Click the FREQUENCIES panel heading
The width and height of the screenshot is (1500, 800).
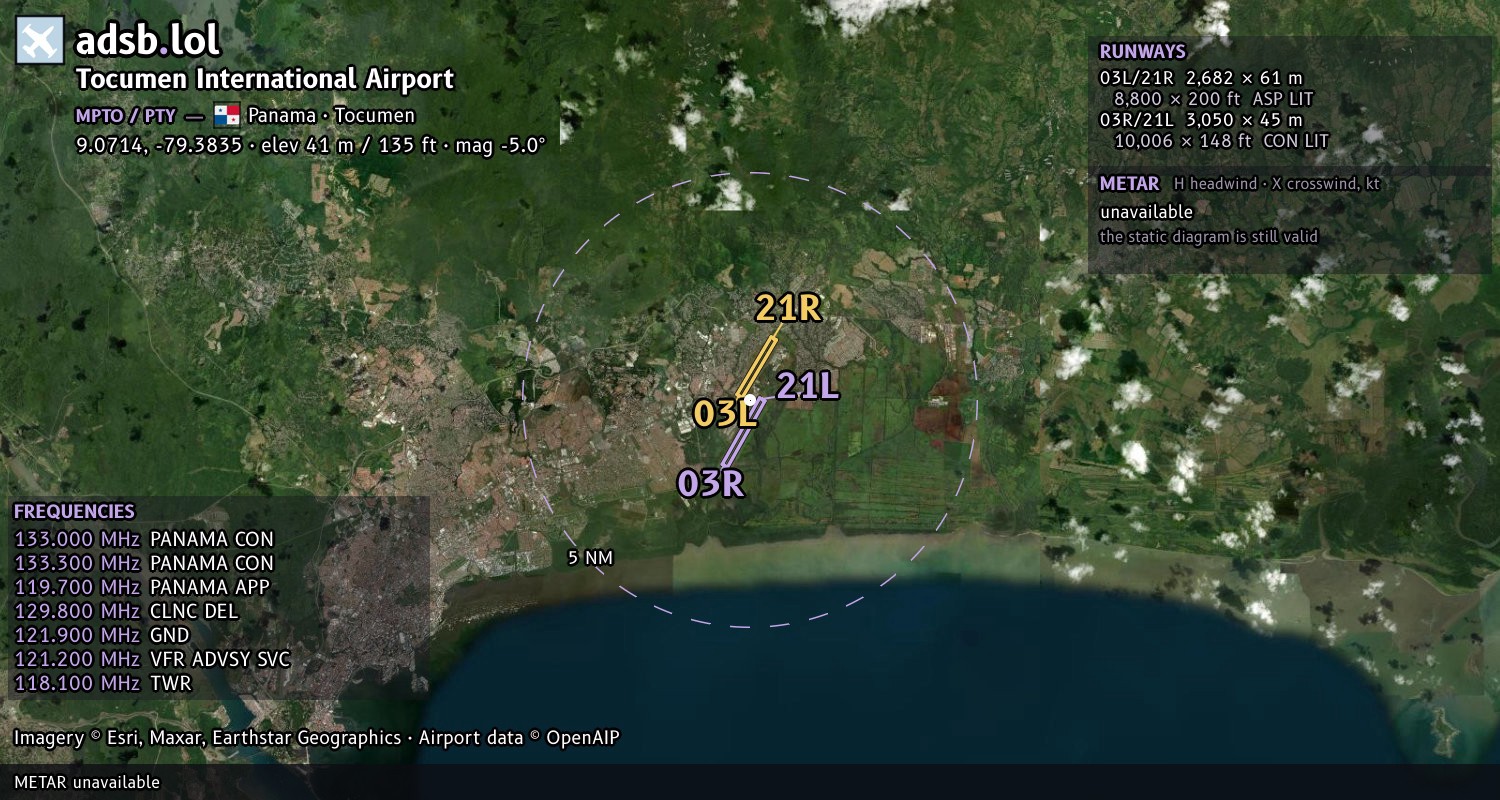pos(74,511)
